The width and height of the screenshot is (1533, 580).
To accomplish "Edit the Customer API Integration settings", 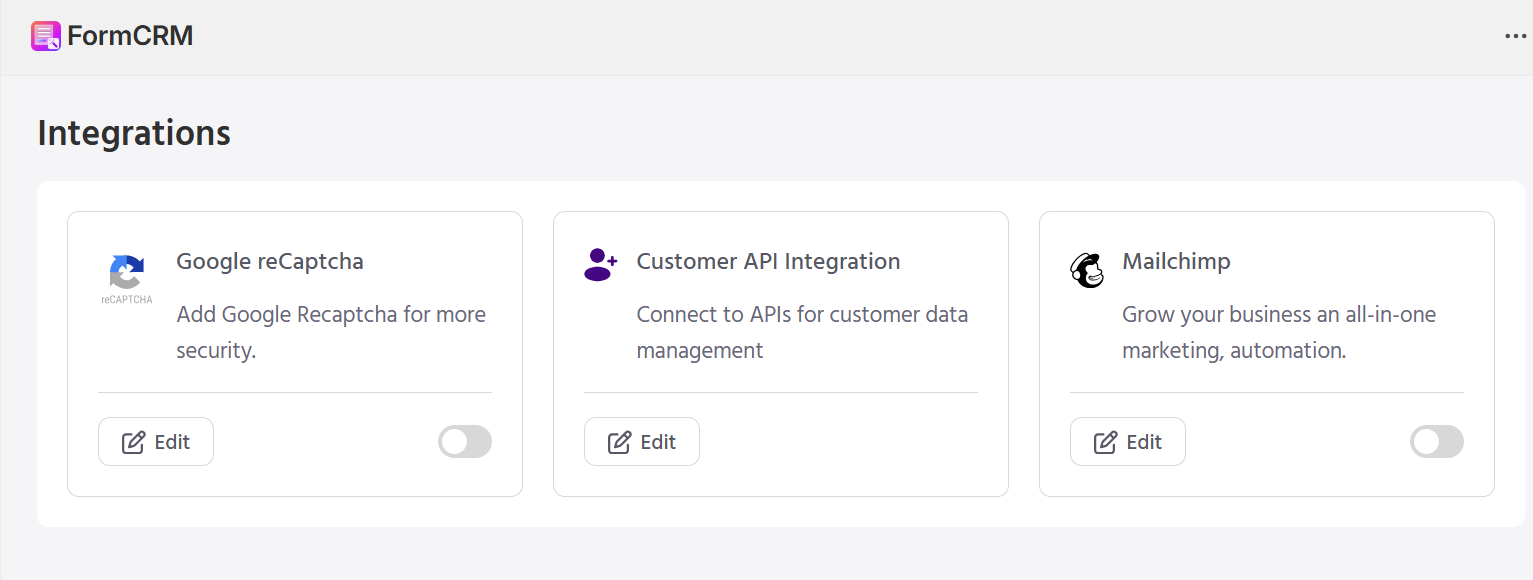I will (642, 442).
